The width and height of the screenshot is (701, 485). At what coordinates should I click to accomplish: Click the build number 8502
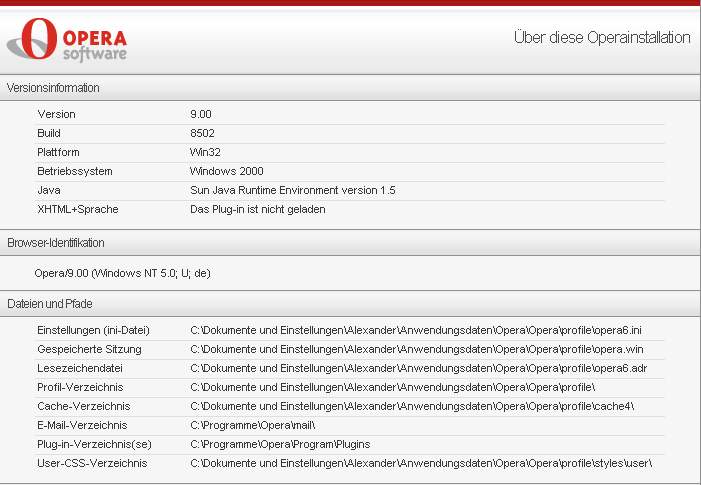tap(202, 133)
